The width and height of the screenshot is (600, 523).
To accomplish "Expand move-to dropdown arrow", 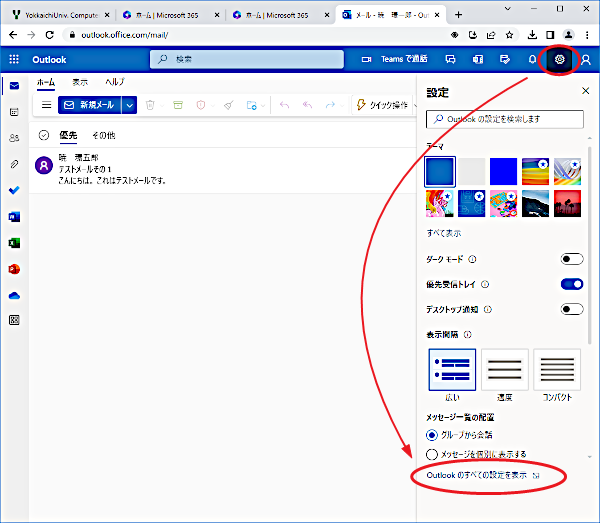I will (263, 105).
